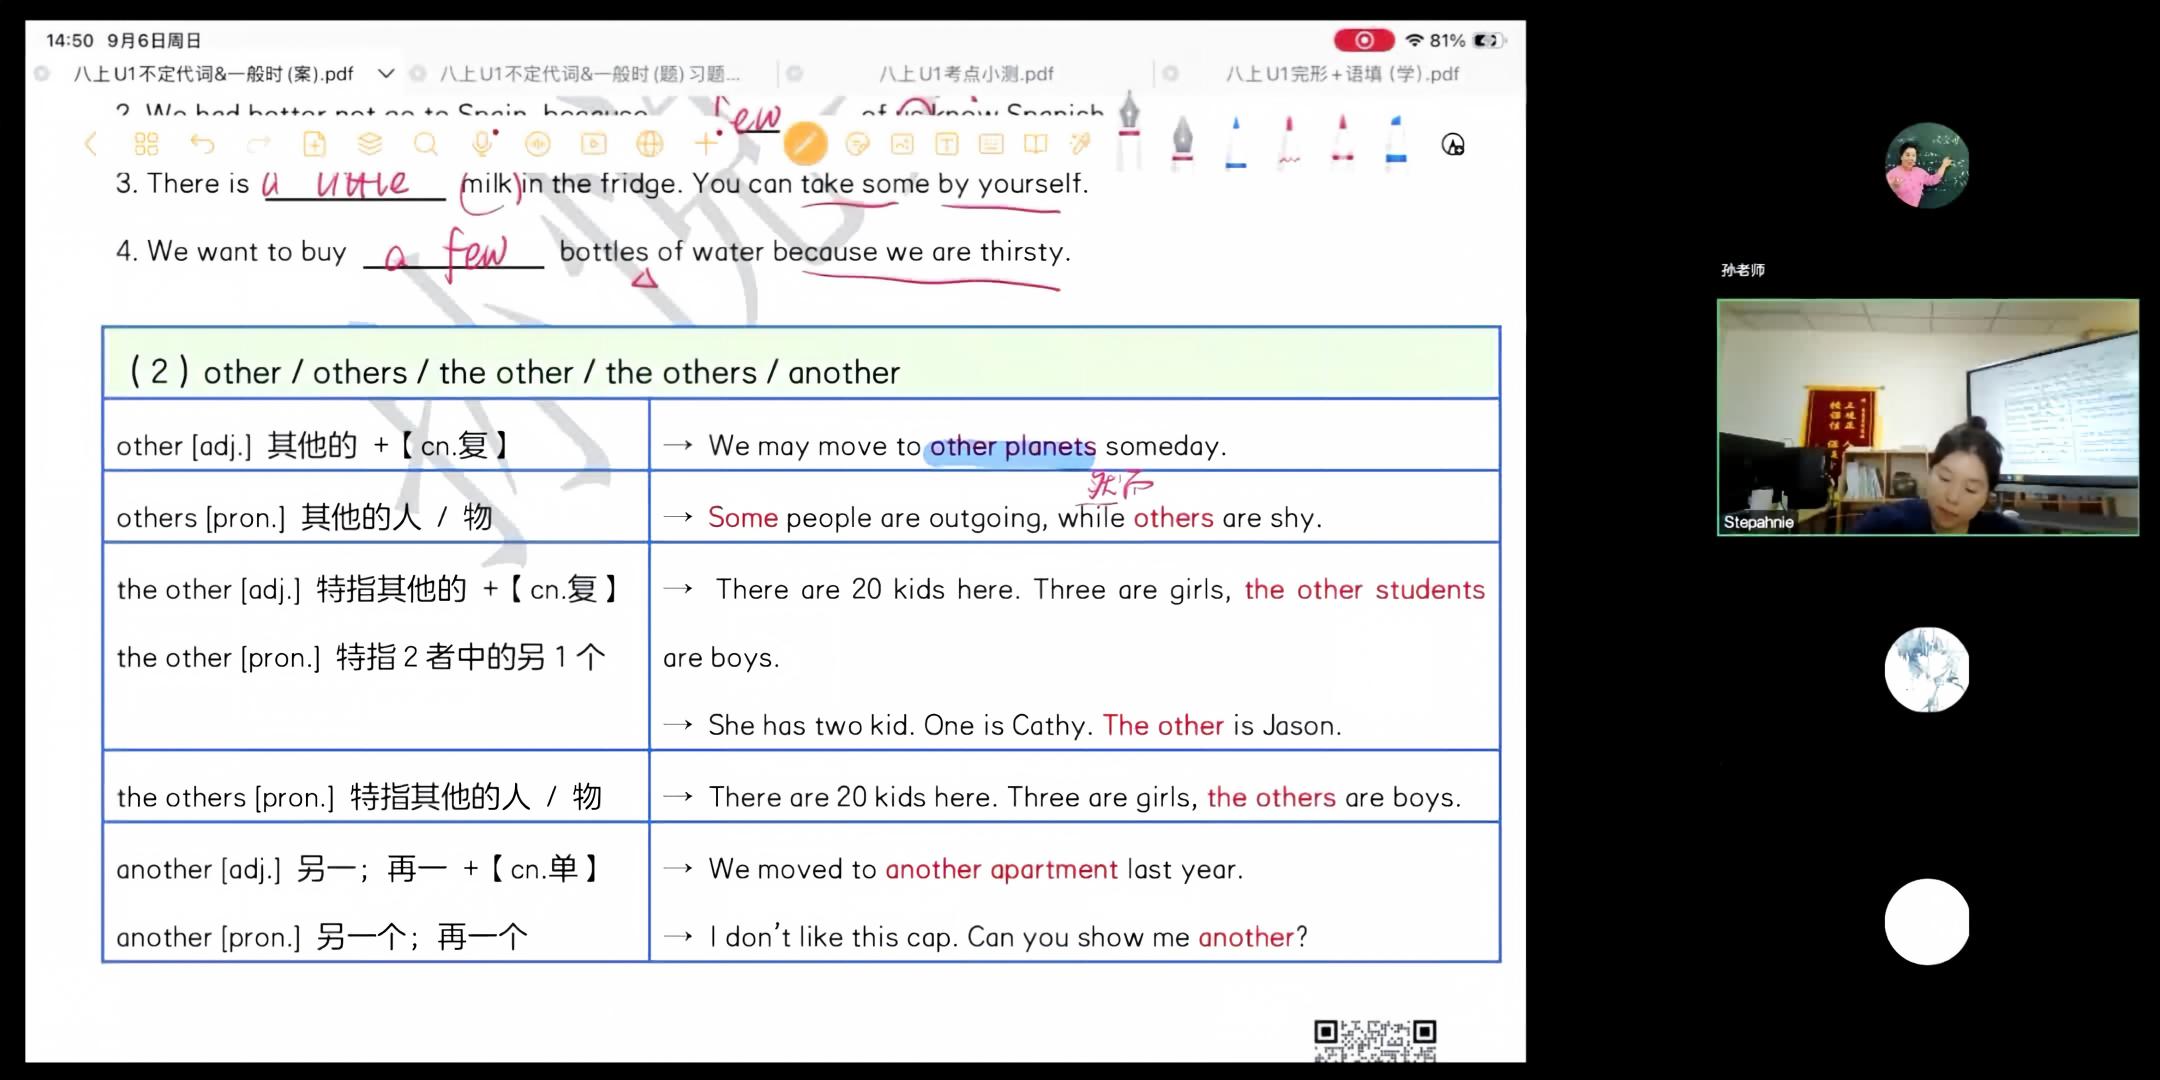Click the faded redo arrow
This screenshot has height=1080, width=2160.
tap(259, 144)
